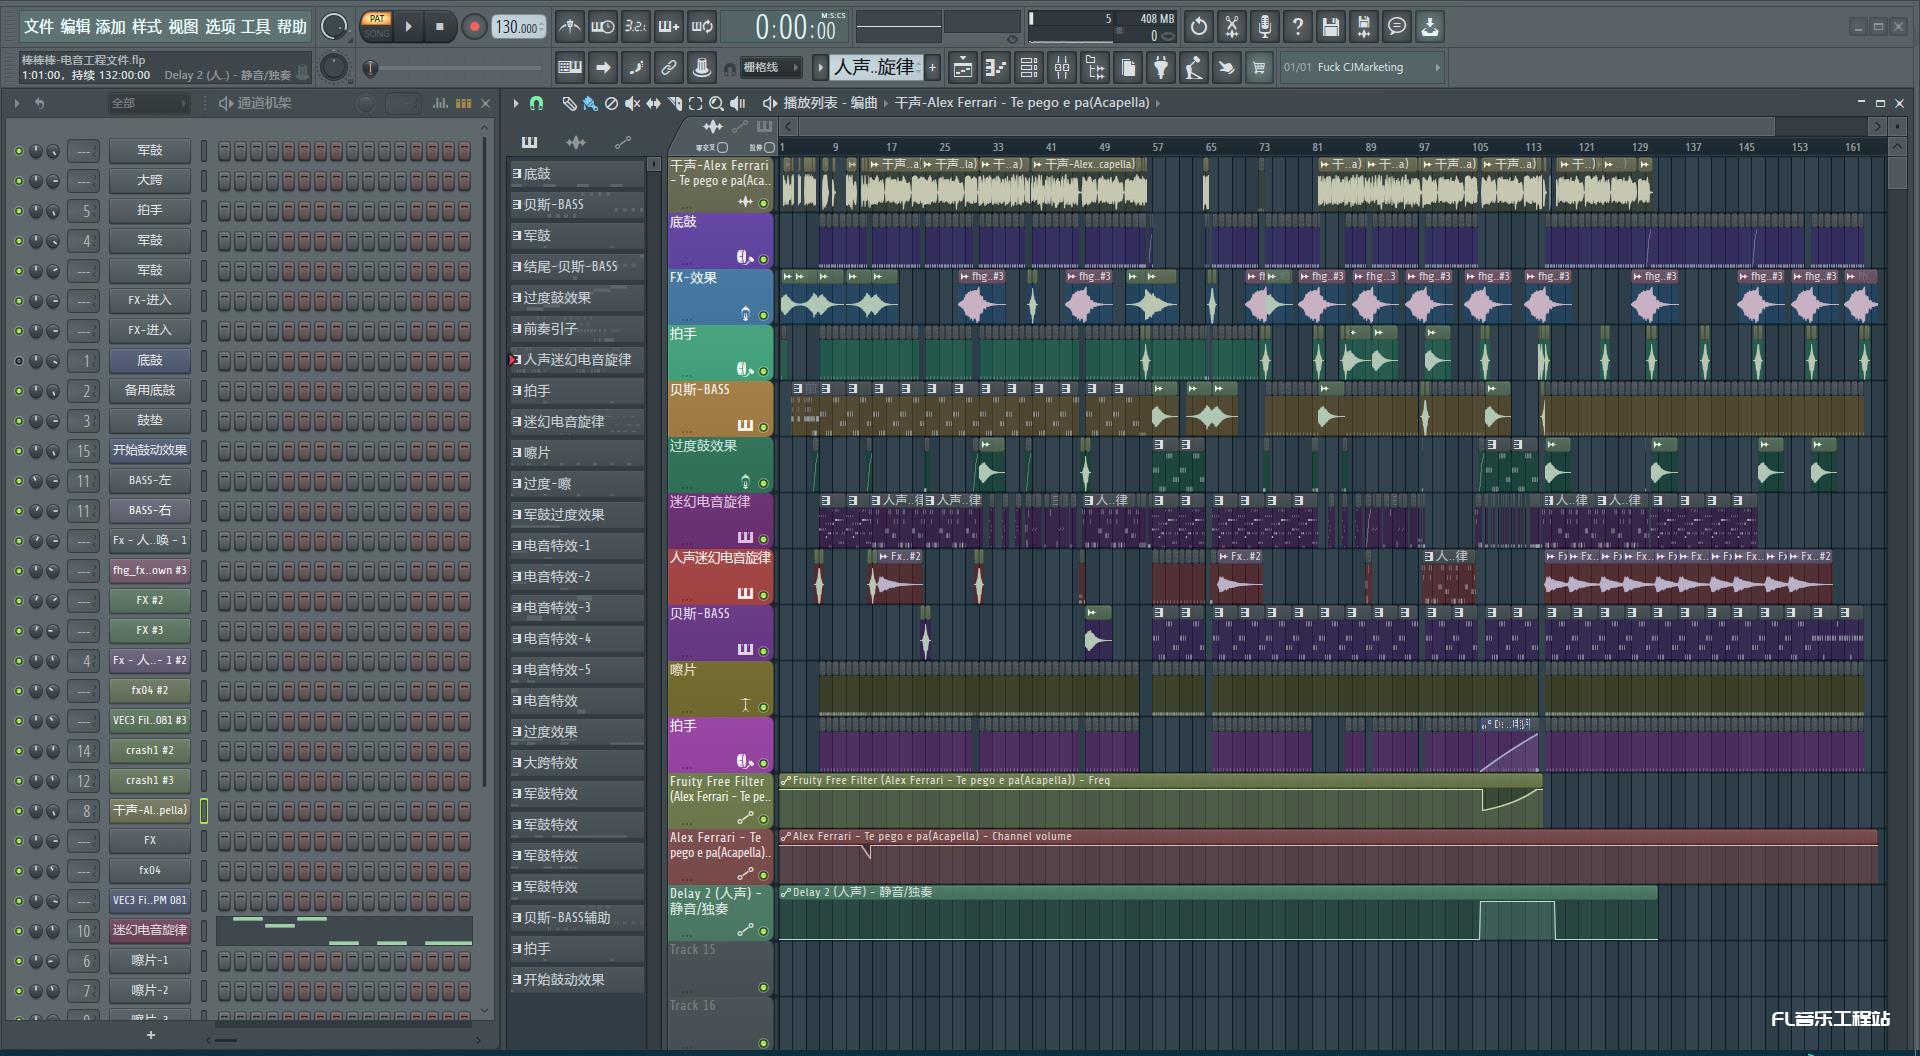
Task: Open the piano roll view icon
Action: coord(995,68)
